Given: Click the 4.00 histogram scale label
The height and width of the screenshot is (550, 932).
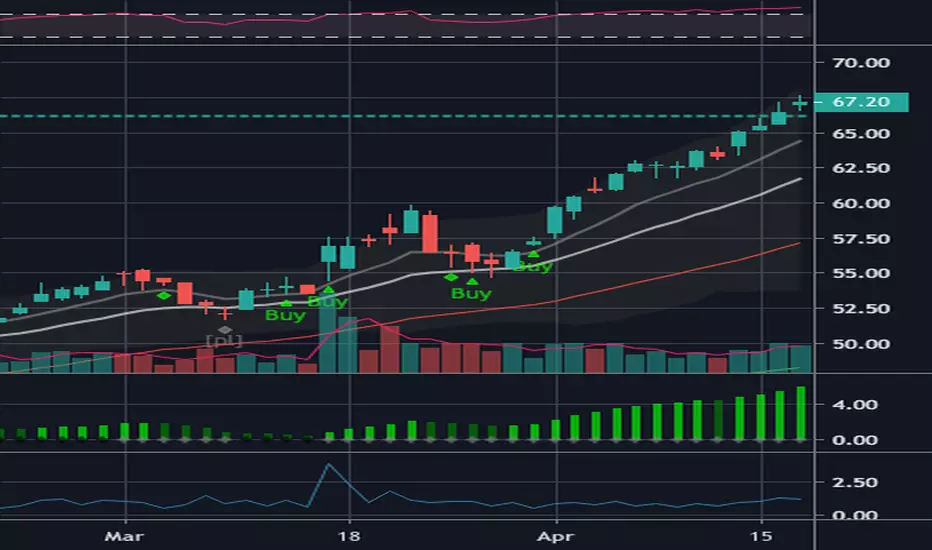Looking at the screenshot, I should 855,405.
